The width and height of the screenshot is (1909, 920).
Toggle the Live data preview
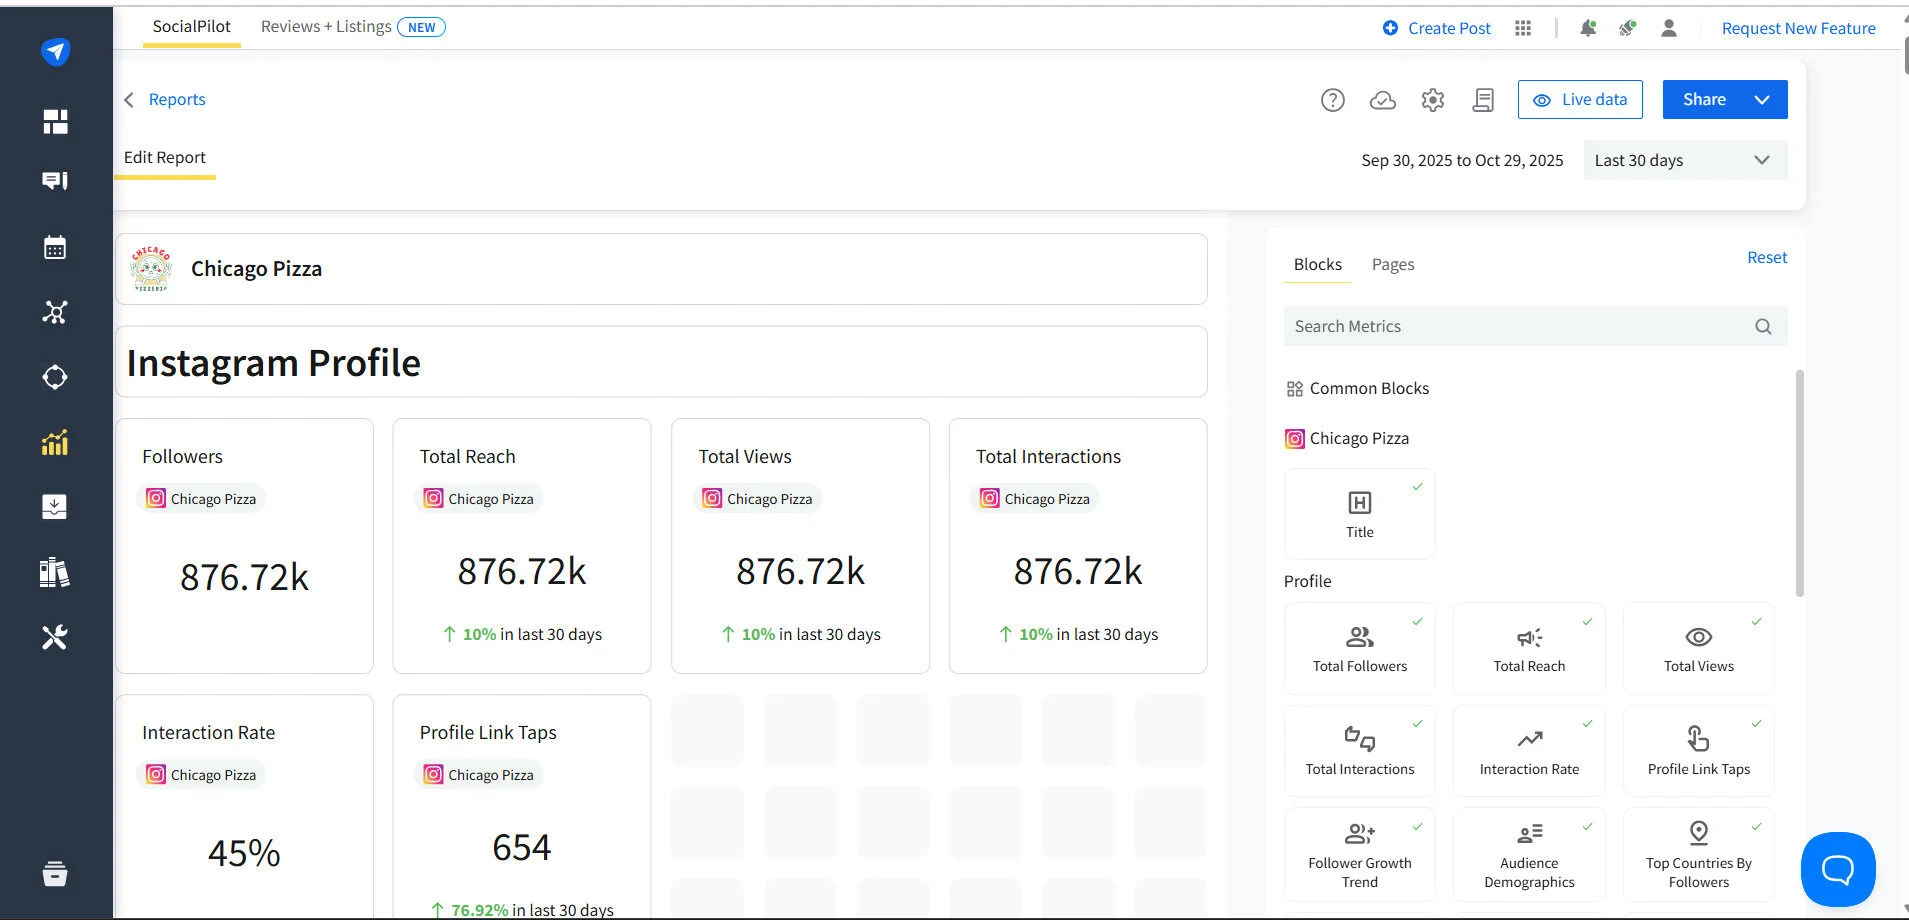coord(1579,99)
